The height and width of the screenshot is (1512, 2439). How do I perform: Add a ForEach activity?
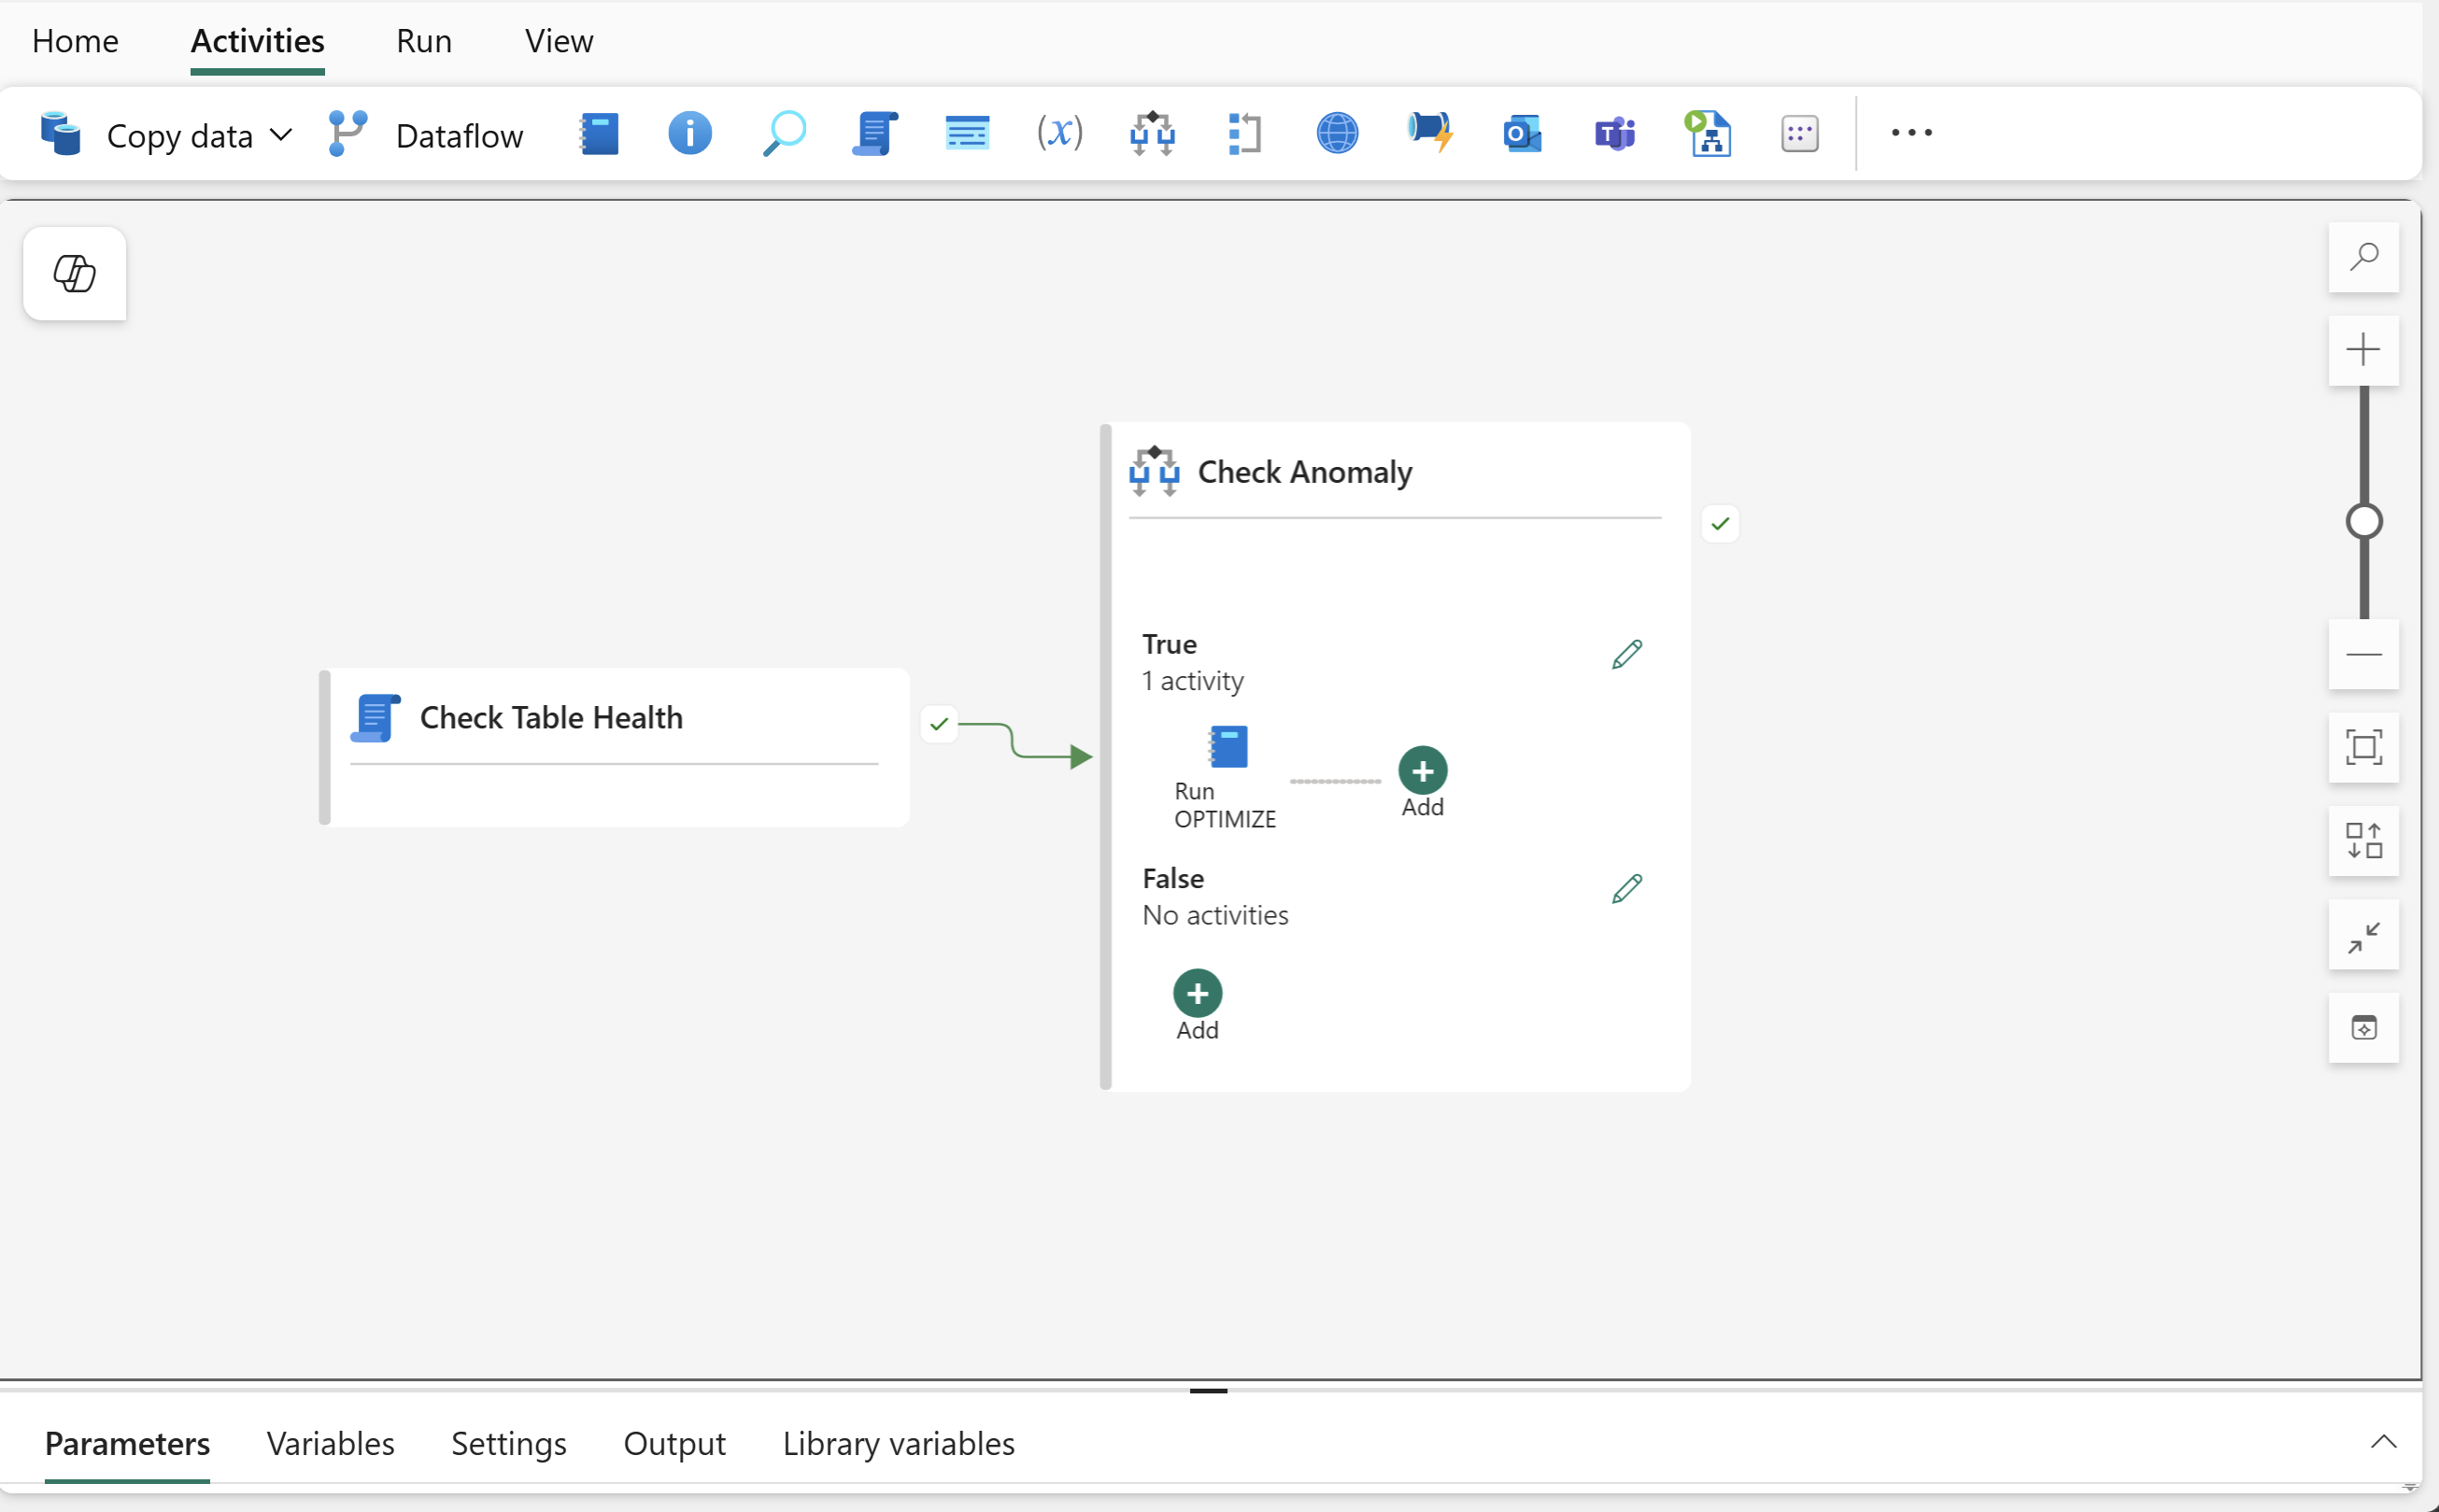pos(1245,133)
